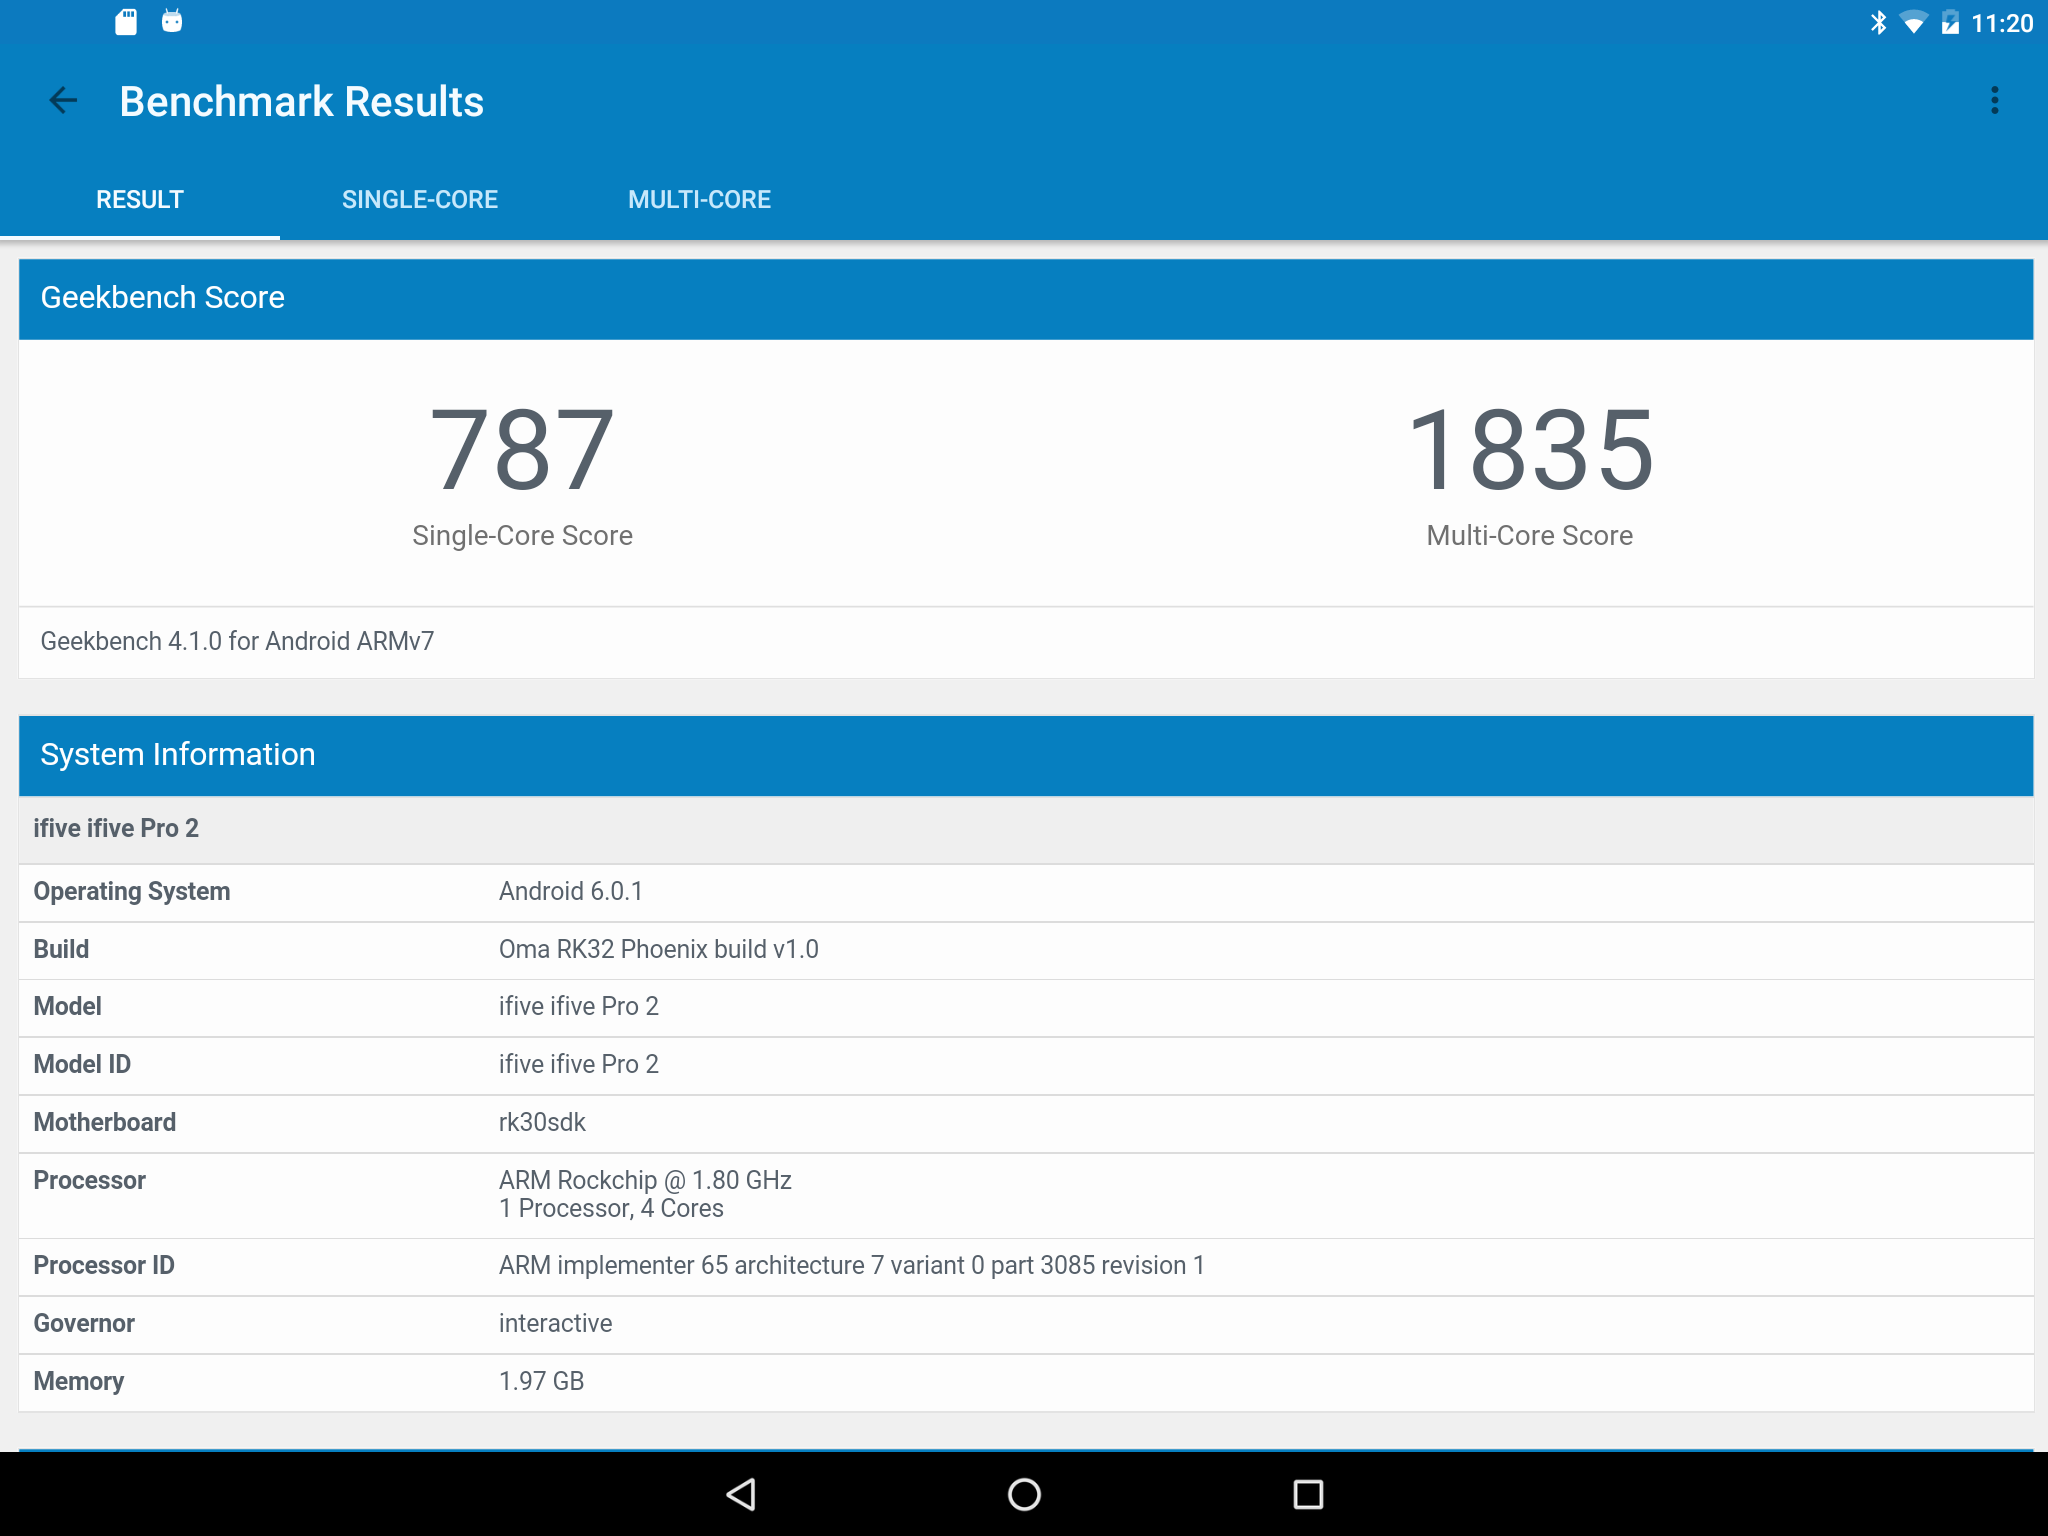Tap the Multi-Core Score label
The height and width of the screenshot is (1536, 2048).
pos(1530,535)
